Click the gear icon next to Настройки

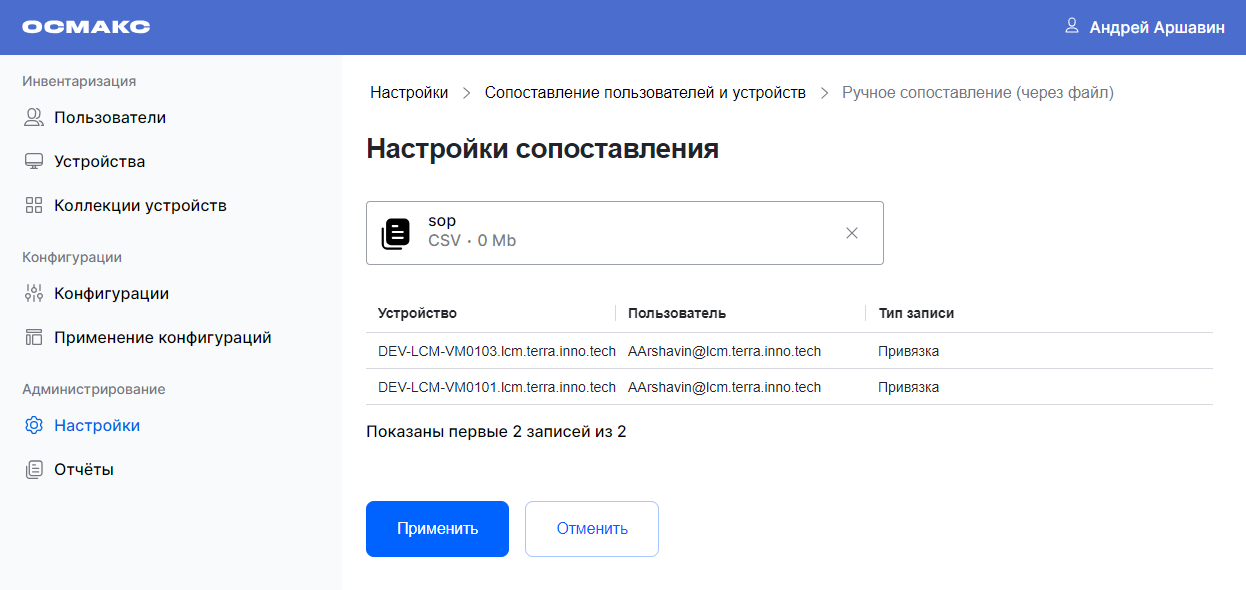33,425
